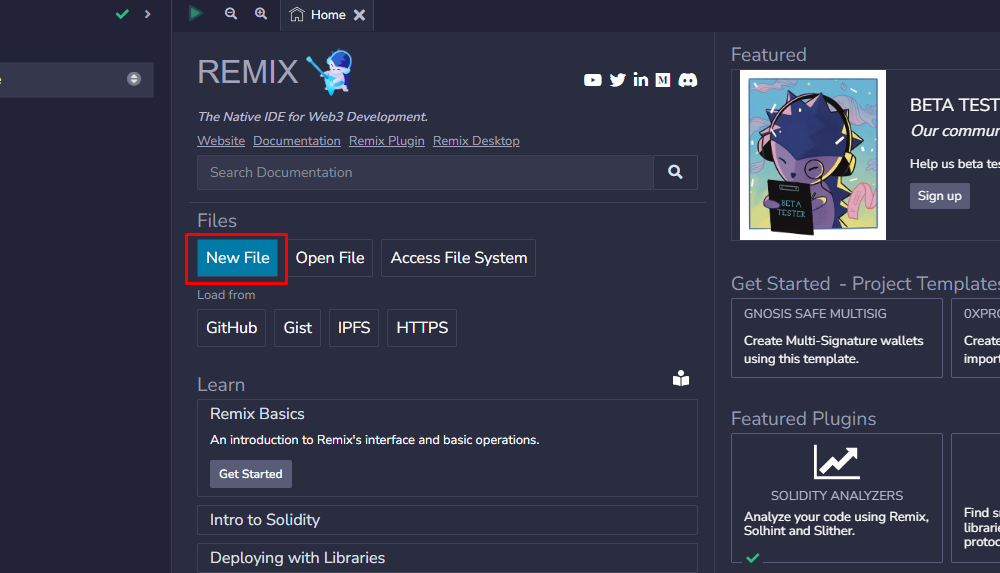This screenshot has height=573, width=1000.
Task: Load from IPFS
Action: (354, 328)
